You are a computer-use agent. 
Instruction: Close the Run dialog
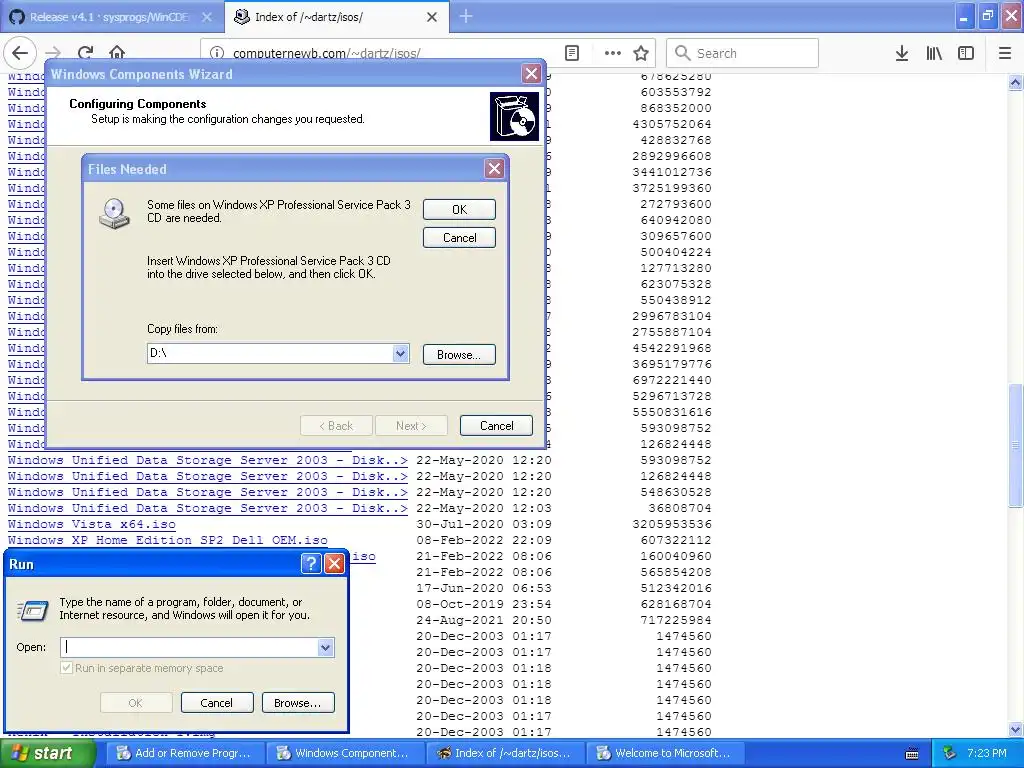334,564
